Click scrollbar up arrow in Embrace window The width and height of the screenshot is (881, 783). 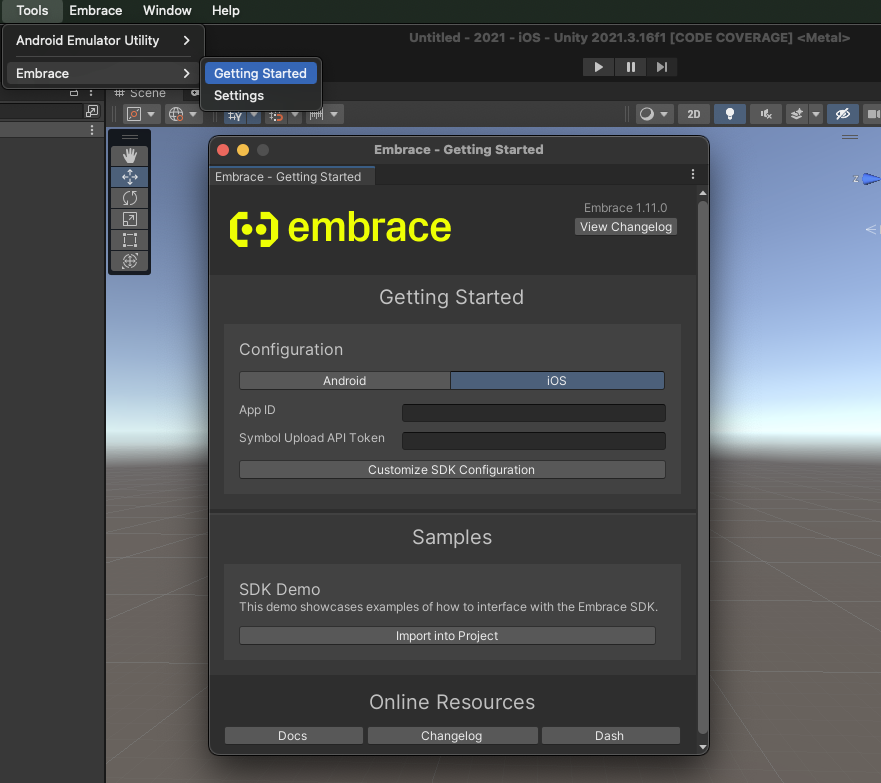point(703,193)
